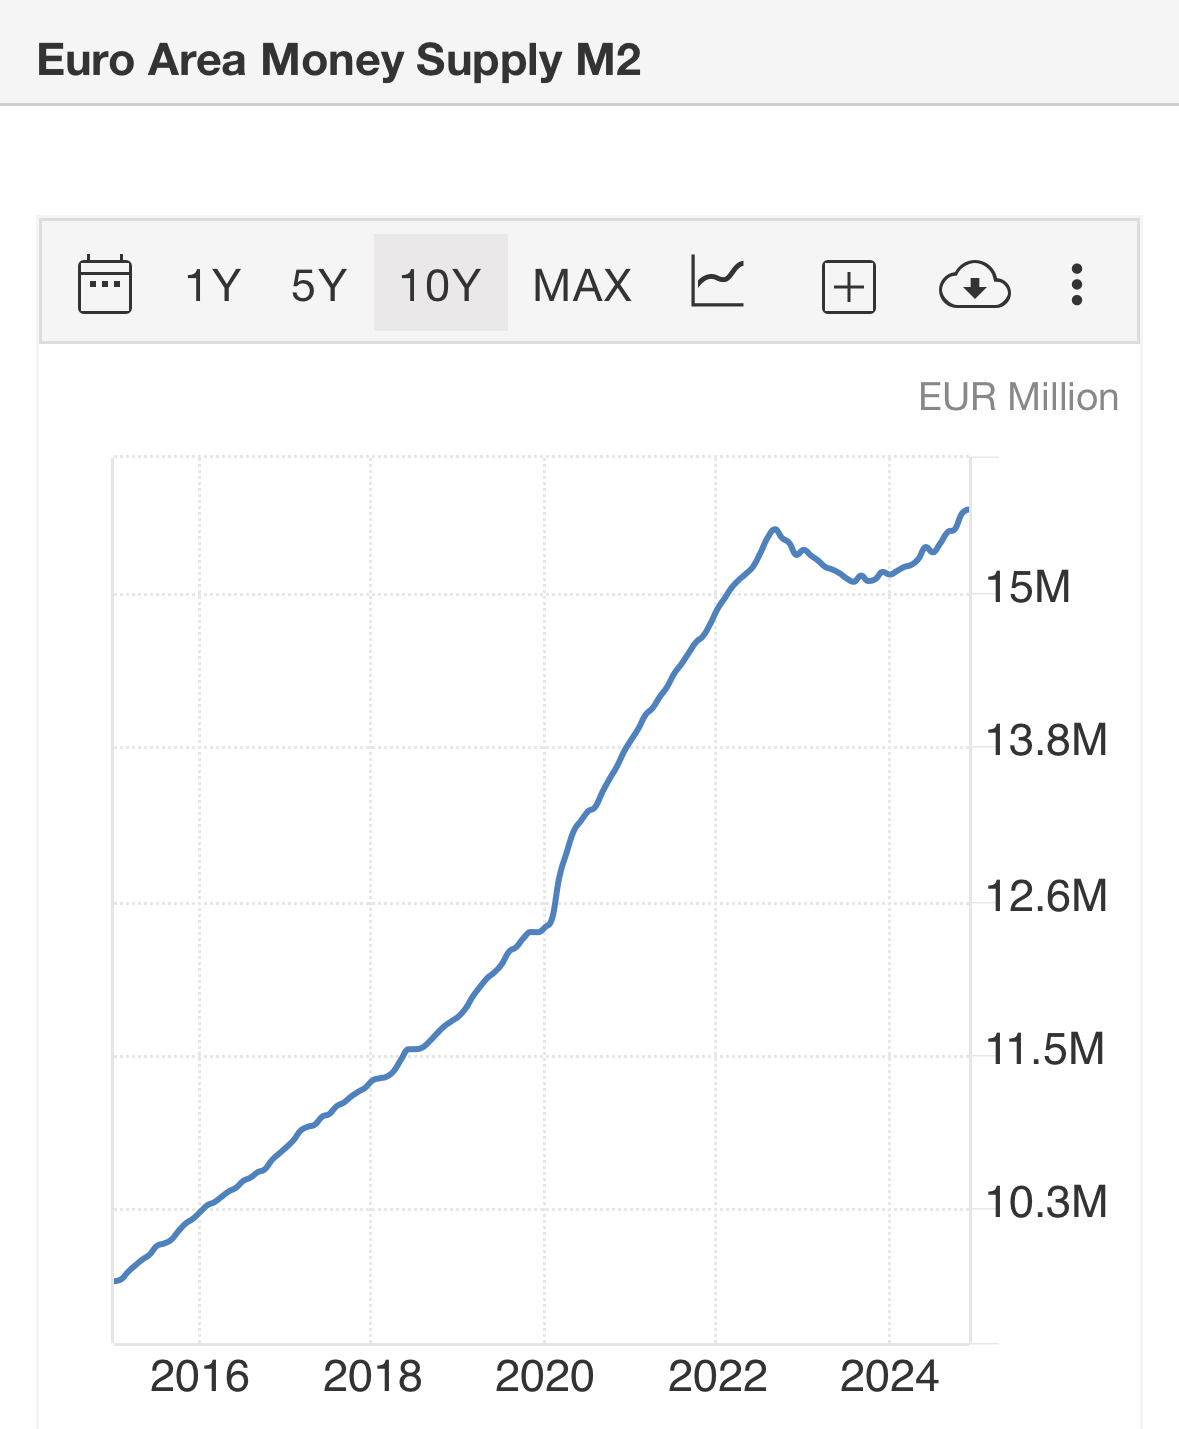The image size is (1179, 1429).
Task: Open the calendar date range picker
Action: tap(105, 285)
